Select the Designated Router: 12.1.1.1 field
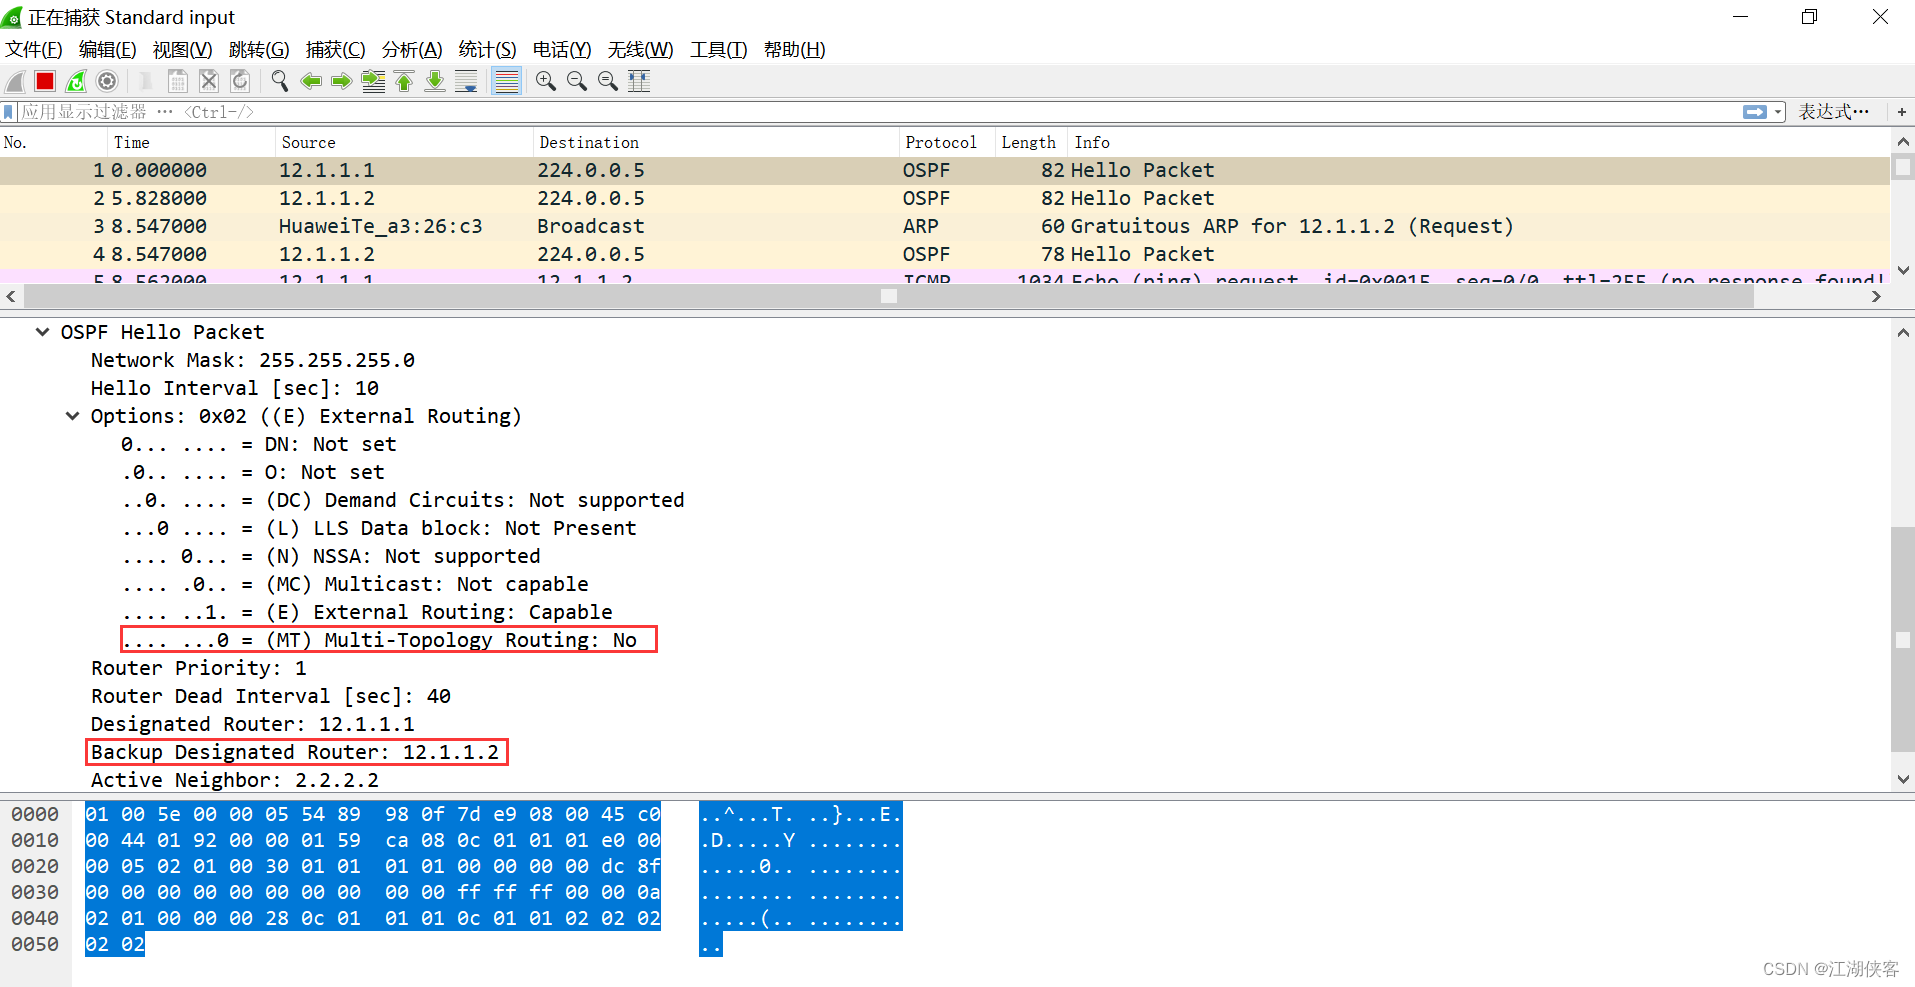Viewport: 1915px width, 987px height. 253,724
